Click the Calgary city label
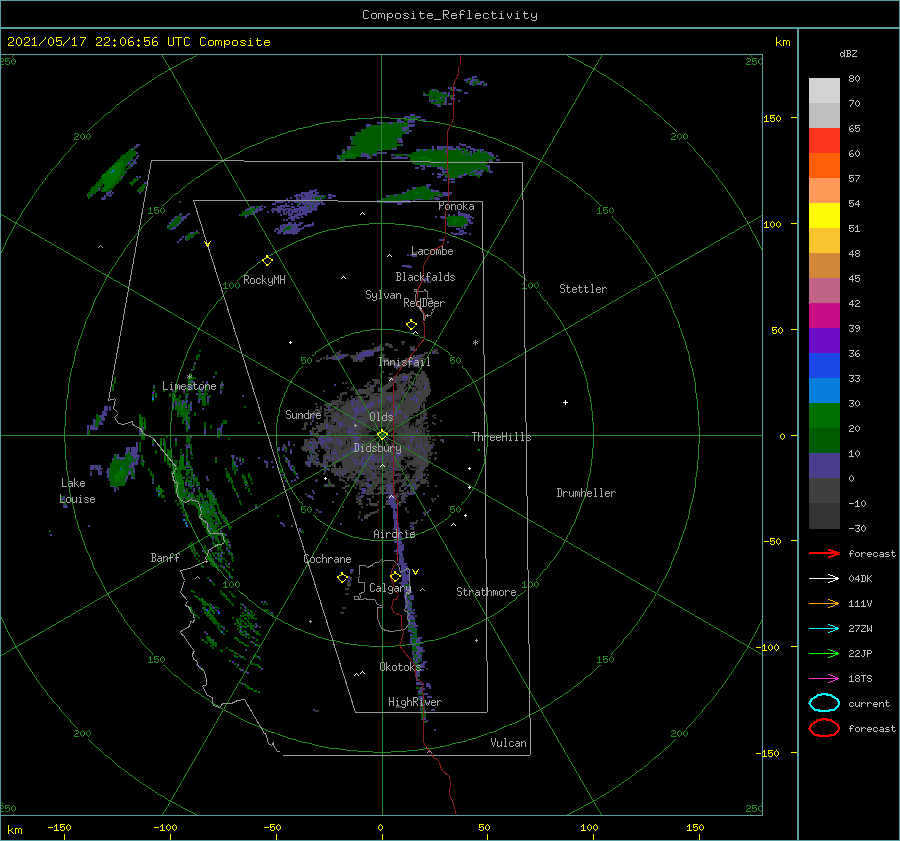The width and height of the screenshot is (900, 841). click(390, 588)
